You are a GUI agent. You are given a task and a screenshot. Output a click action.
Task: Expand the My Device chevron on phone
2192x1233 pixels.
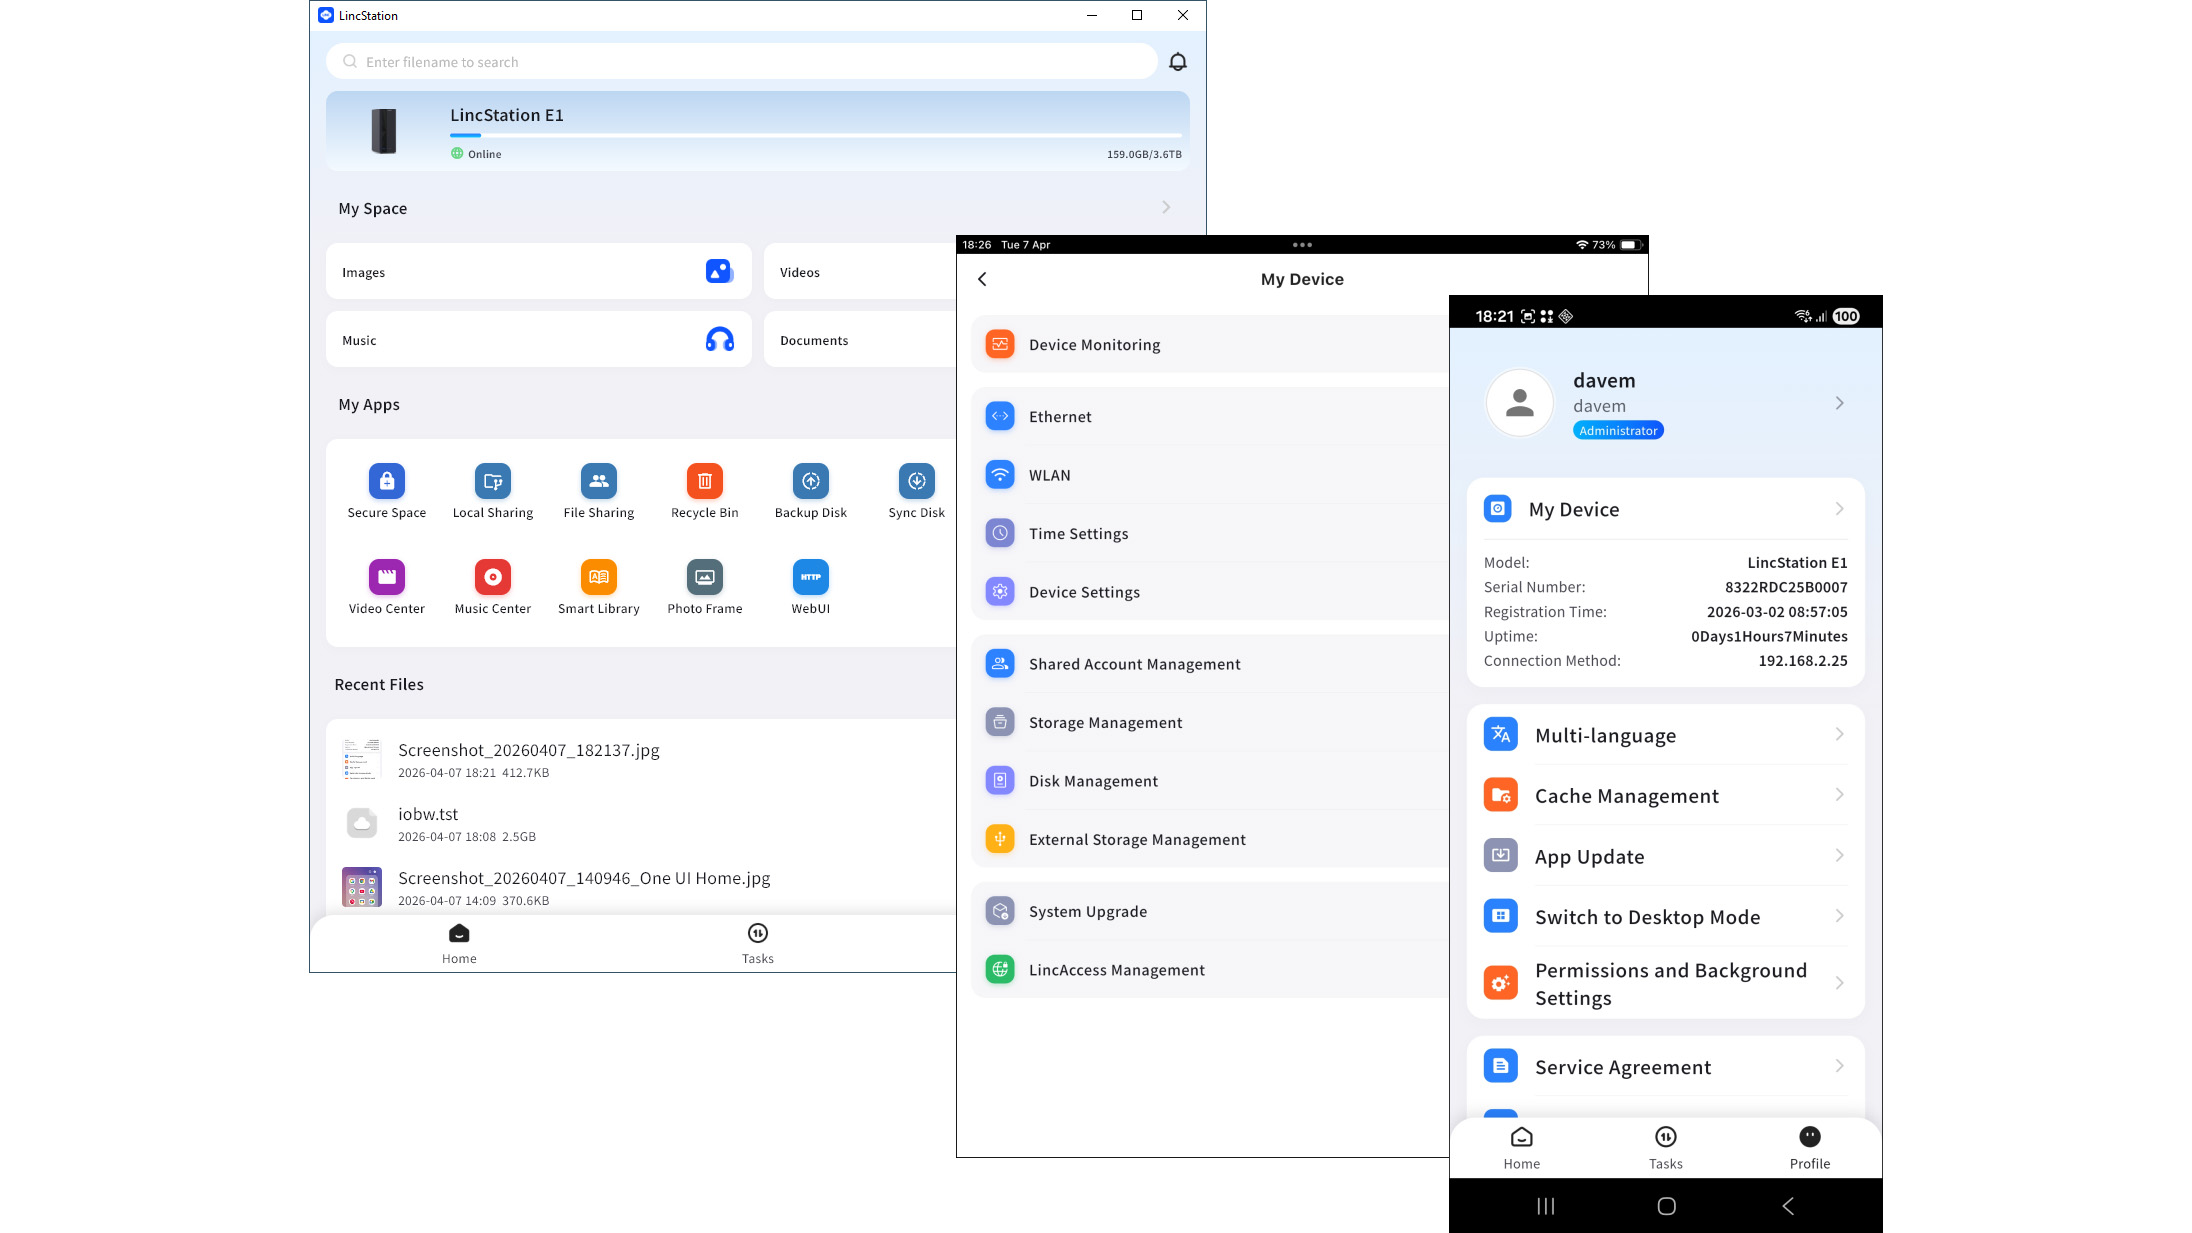[x=1839, y=509]
